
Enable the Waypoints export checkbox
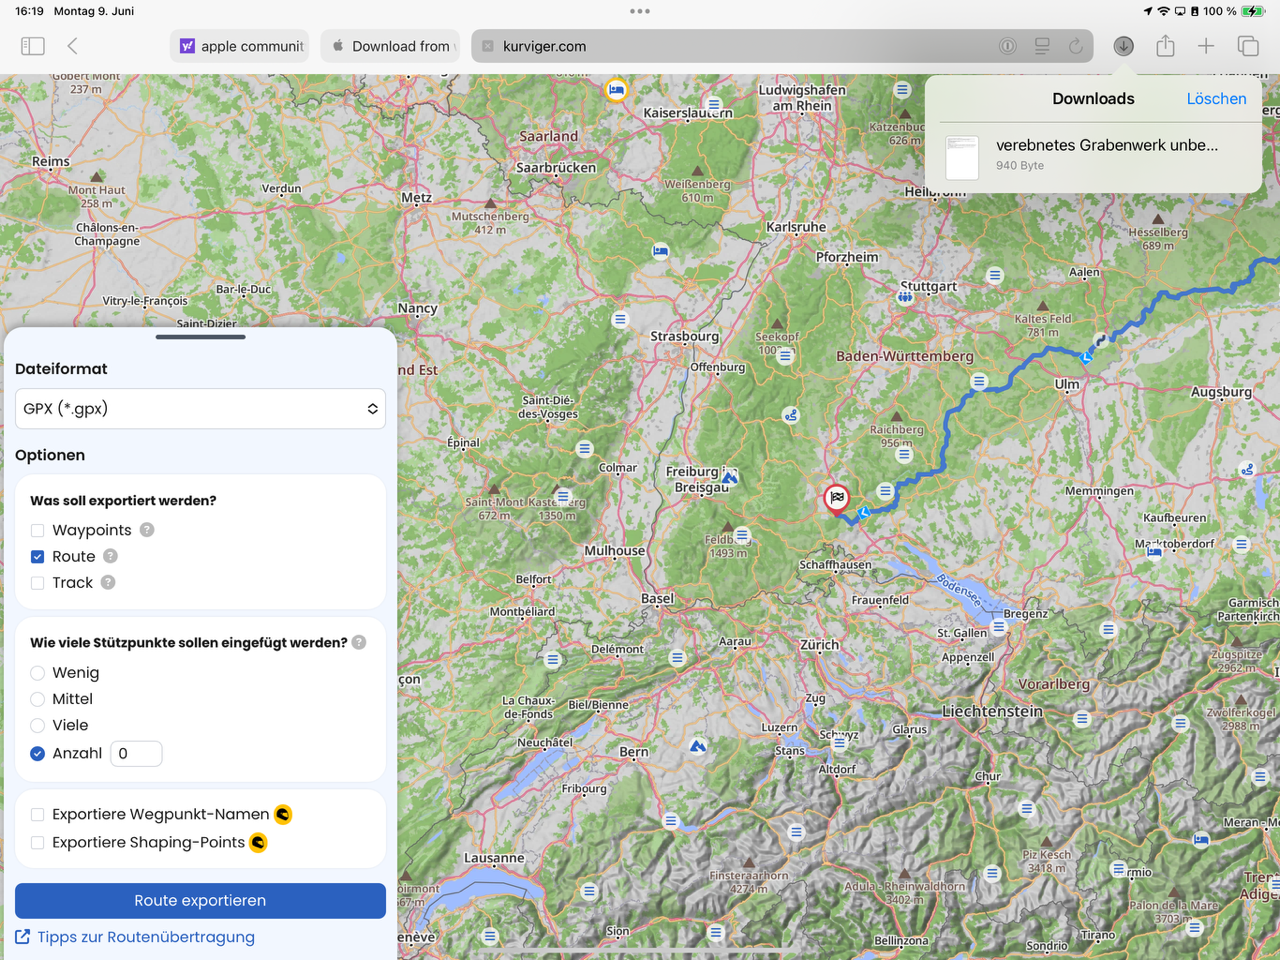pyautogui.click(x=38, y=530)
